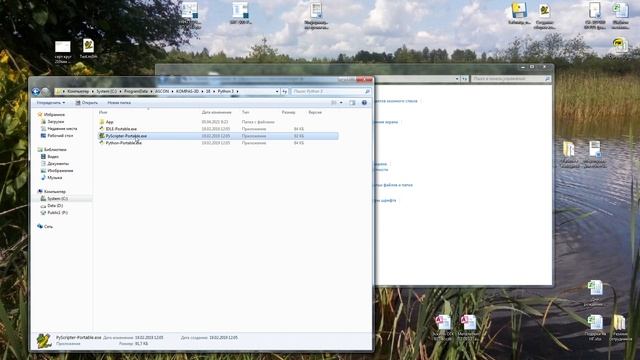Select Public1 (P:) network drive
The image size is (640, 360).
click(x=58, y=213)
